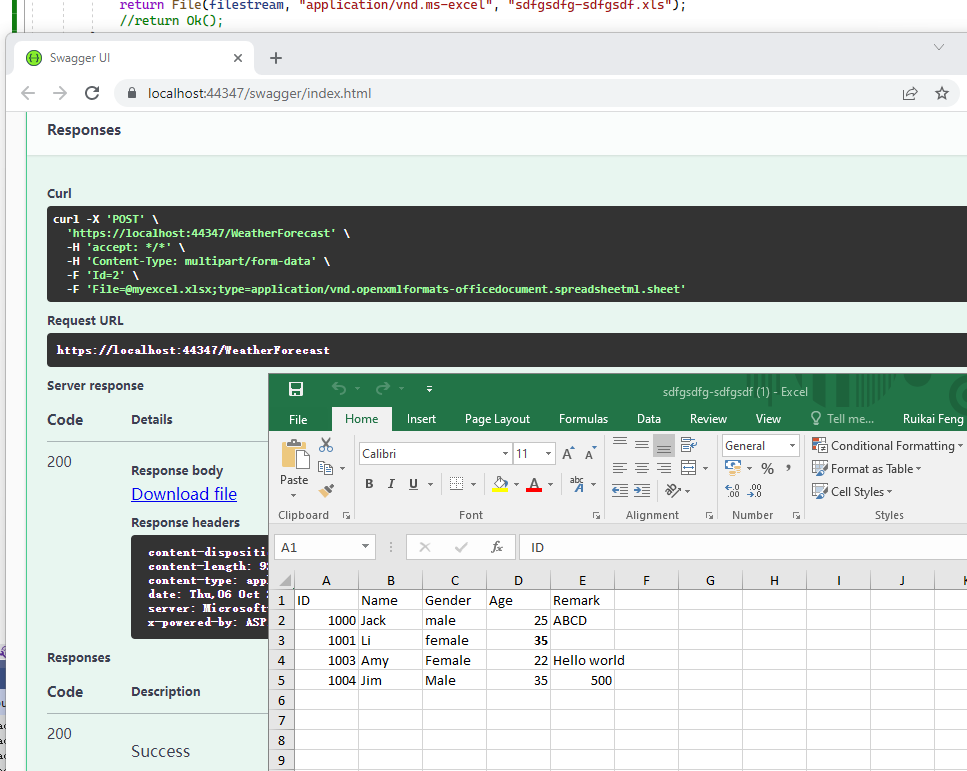The height and width of the screenshot is (771, 967).
Task: Click the Download file link
Action: tap(184, 494)
